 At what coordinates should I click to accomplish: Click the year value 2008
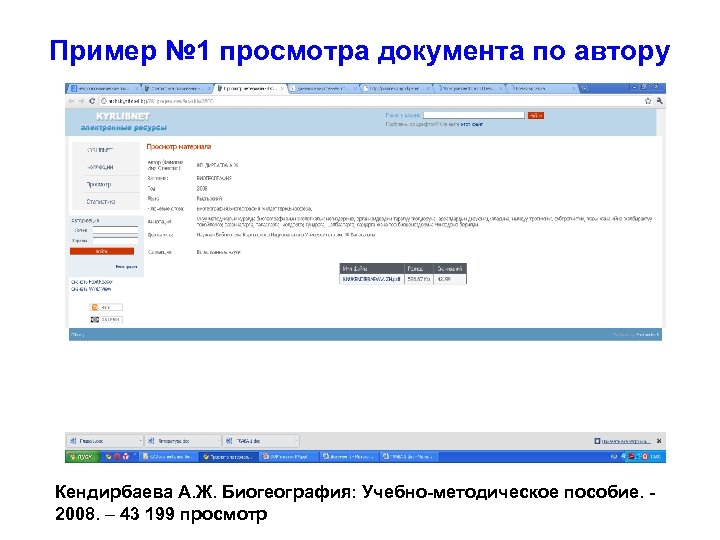[x=202, y=188]
